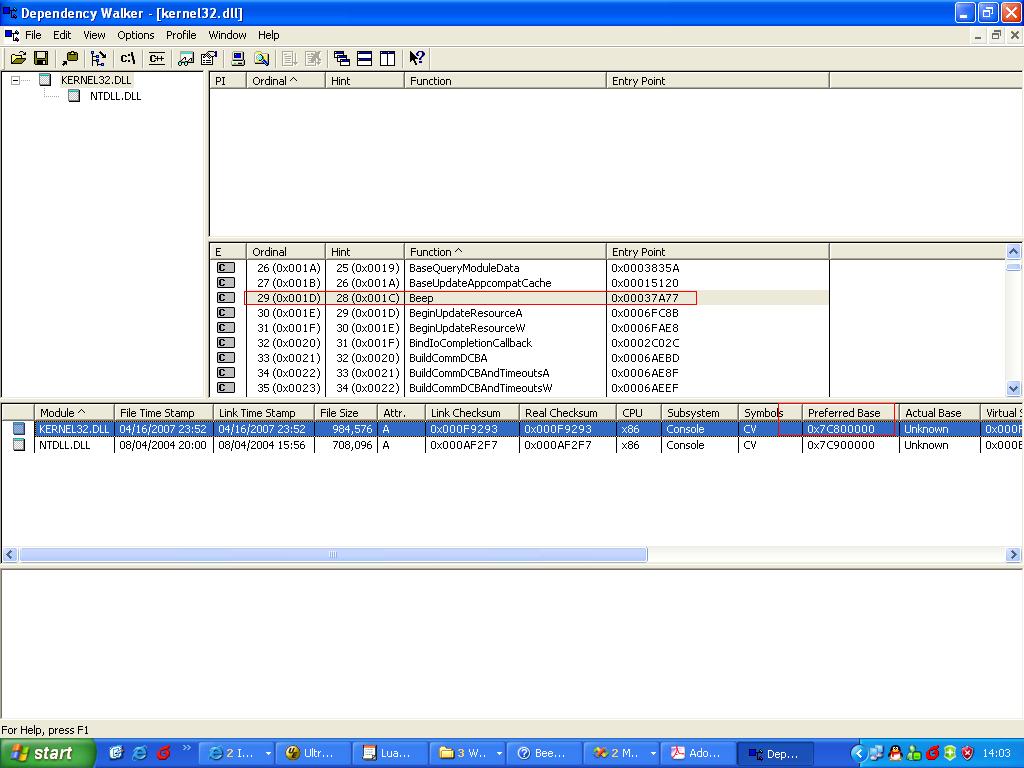Collapse the KERNEL32.DLL tree node
Viewport: 1024px width, 768px height.
(x=16, y=80)
